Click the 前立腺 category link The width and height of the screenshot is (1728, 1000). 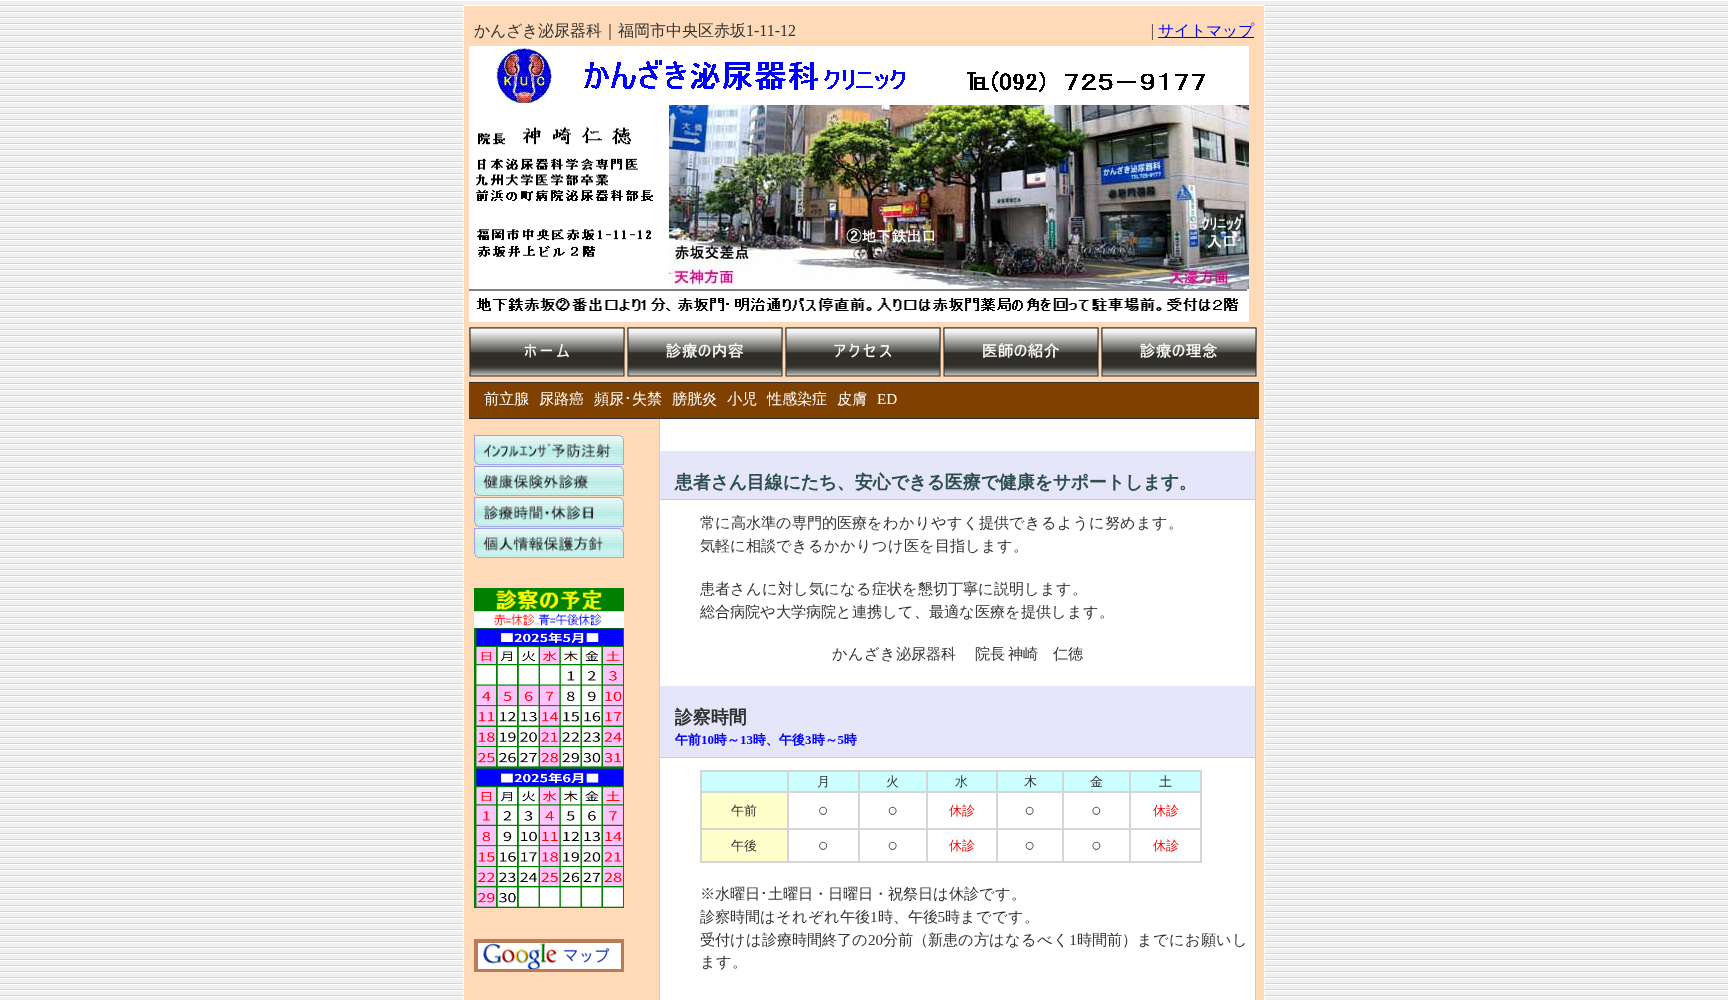[505, 399]
